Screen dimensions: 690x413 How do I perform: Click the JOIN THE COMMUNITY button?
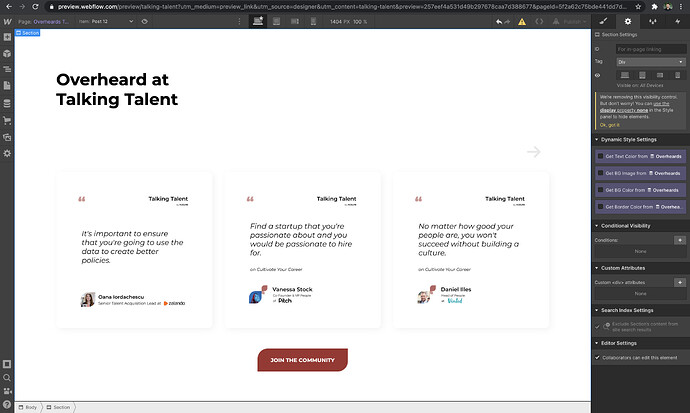pyautogui.click(x=303, y=360)
